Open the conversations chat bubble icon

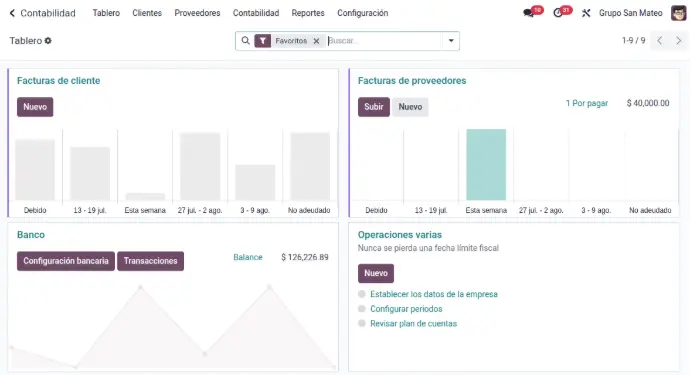tap(529, 13)
